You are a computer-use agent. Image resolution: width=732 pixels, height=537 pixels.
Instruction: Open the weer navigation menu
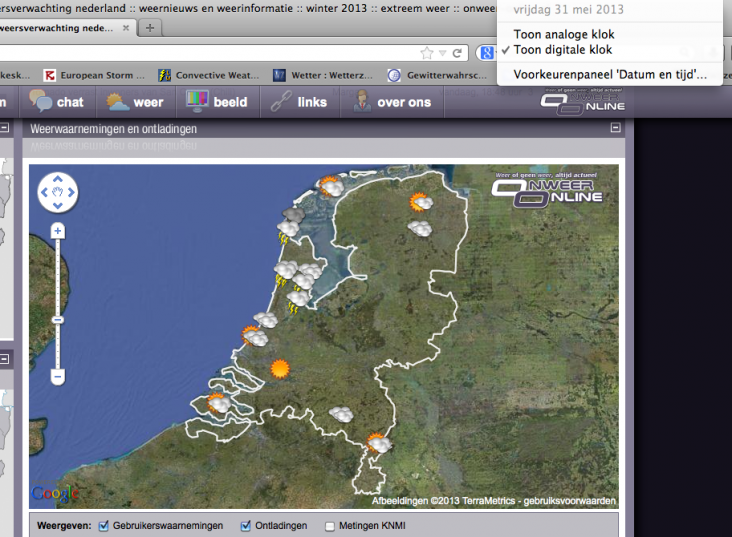click(136, 102)
